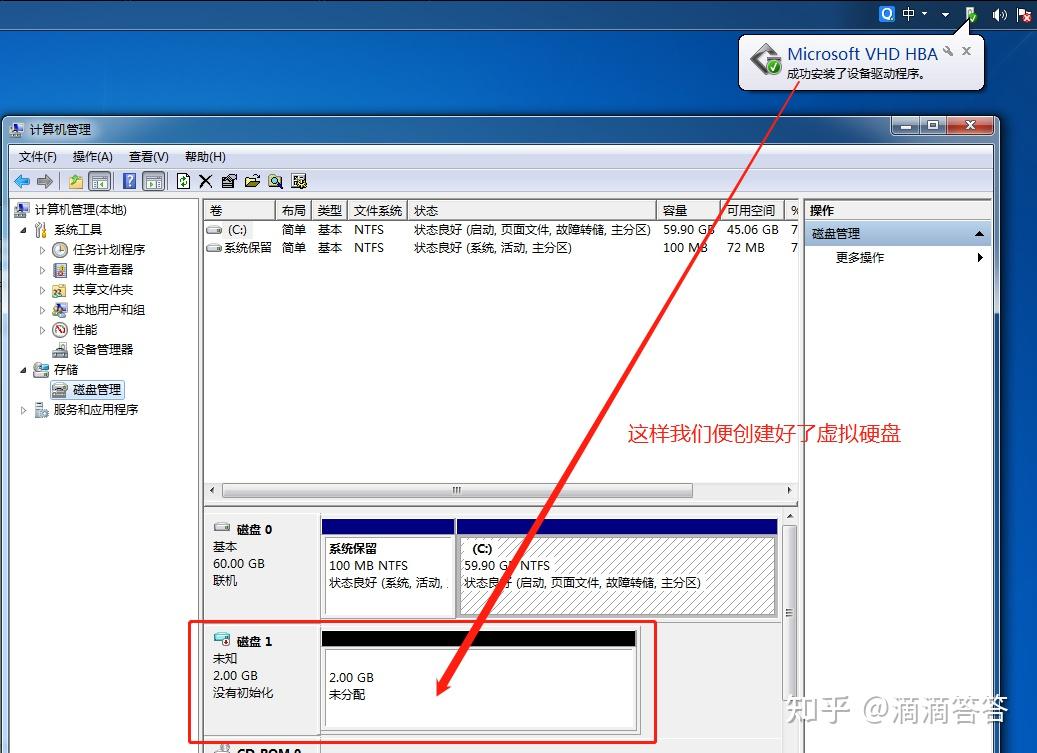Click the speaker icon in the system tray

click(999, 15)
